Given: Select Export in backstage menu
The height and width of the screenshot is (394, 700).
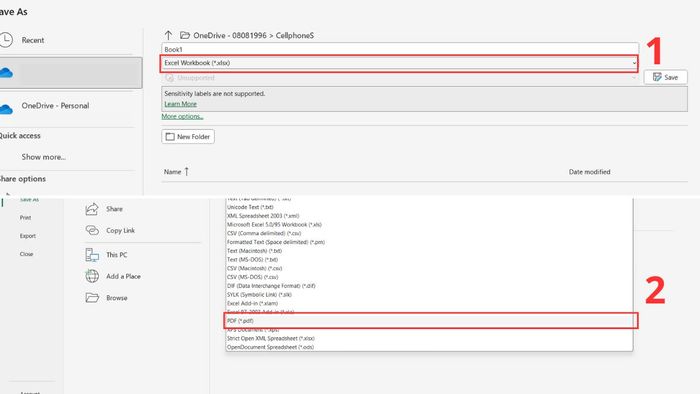Looking at the screenshot, I should click(x=28, y=236).
